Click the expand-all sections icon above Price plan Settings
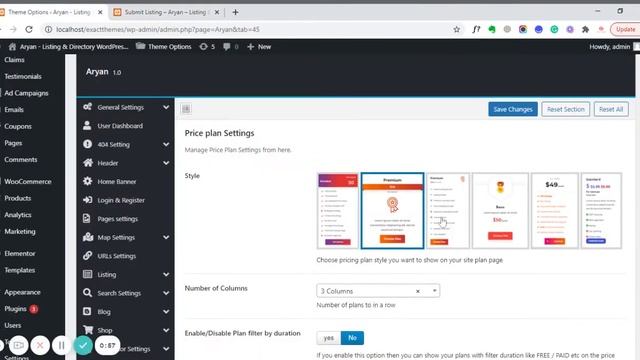Viewport: 640px width, 360px height. click(186, 109)
